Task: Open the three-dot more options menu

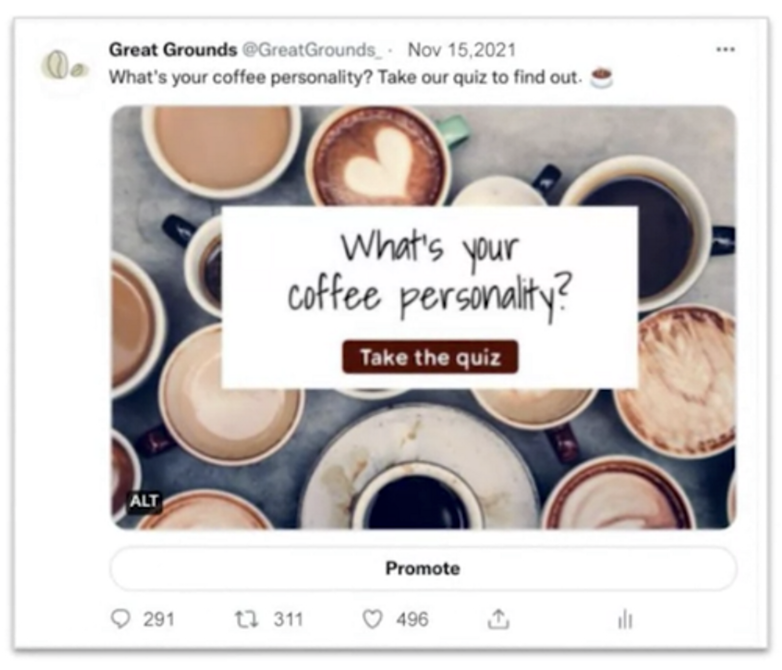Action: (725, 49)
